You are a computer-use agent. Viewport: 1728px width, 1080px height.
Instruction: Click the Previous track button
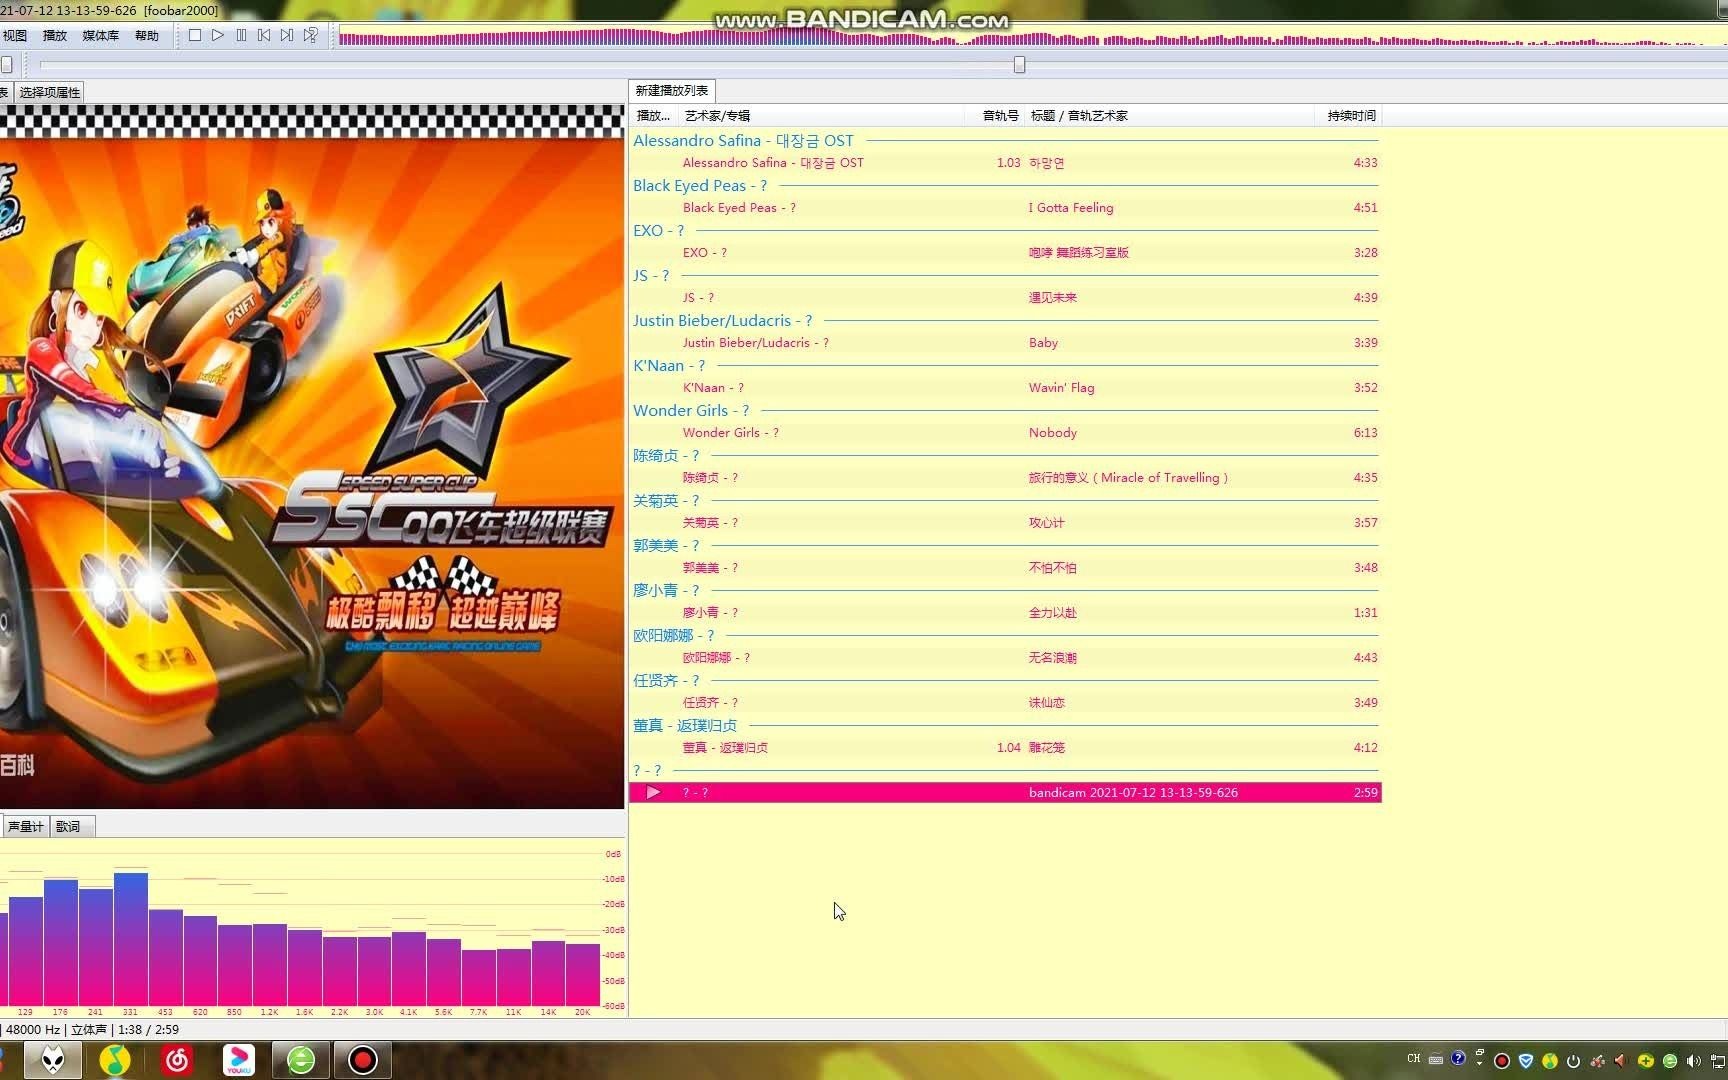pyautogui.click(x=264, y=35)
